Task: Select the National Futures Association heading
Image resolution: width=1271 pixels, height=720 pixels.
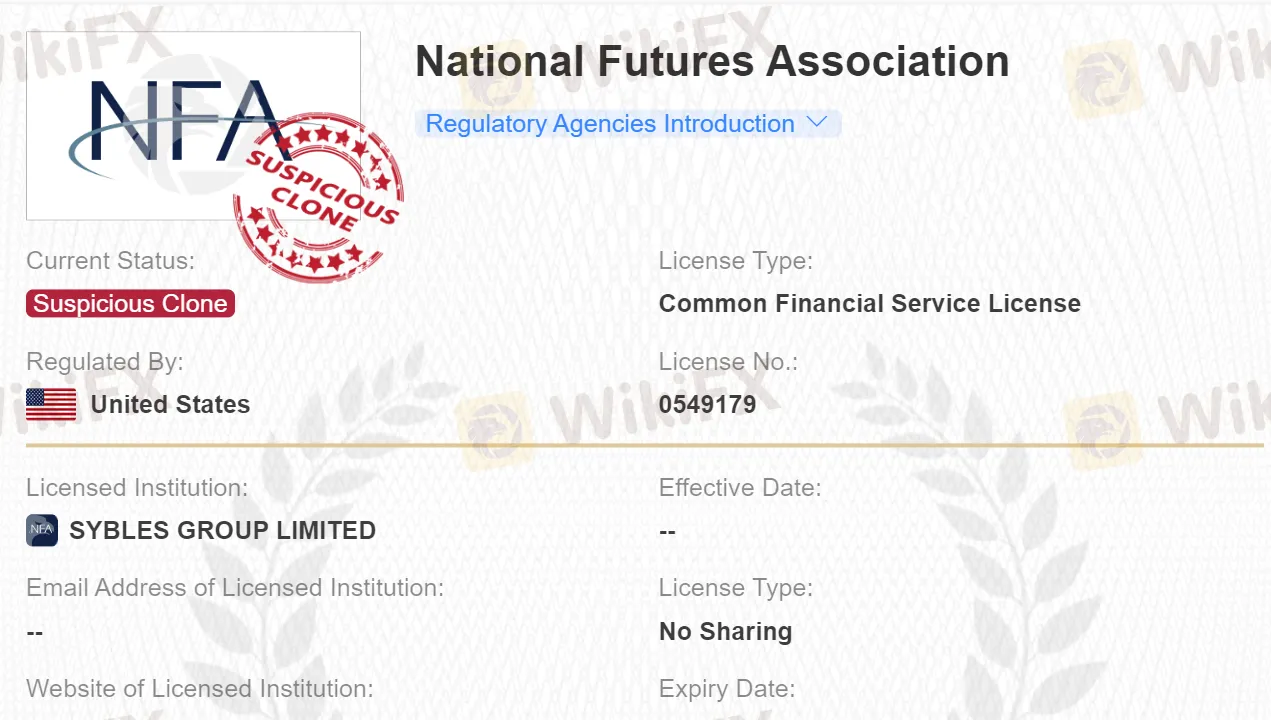Action: coord(712,61)
